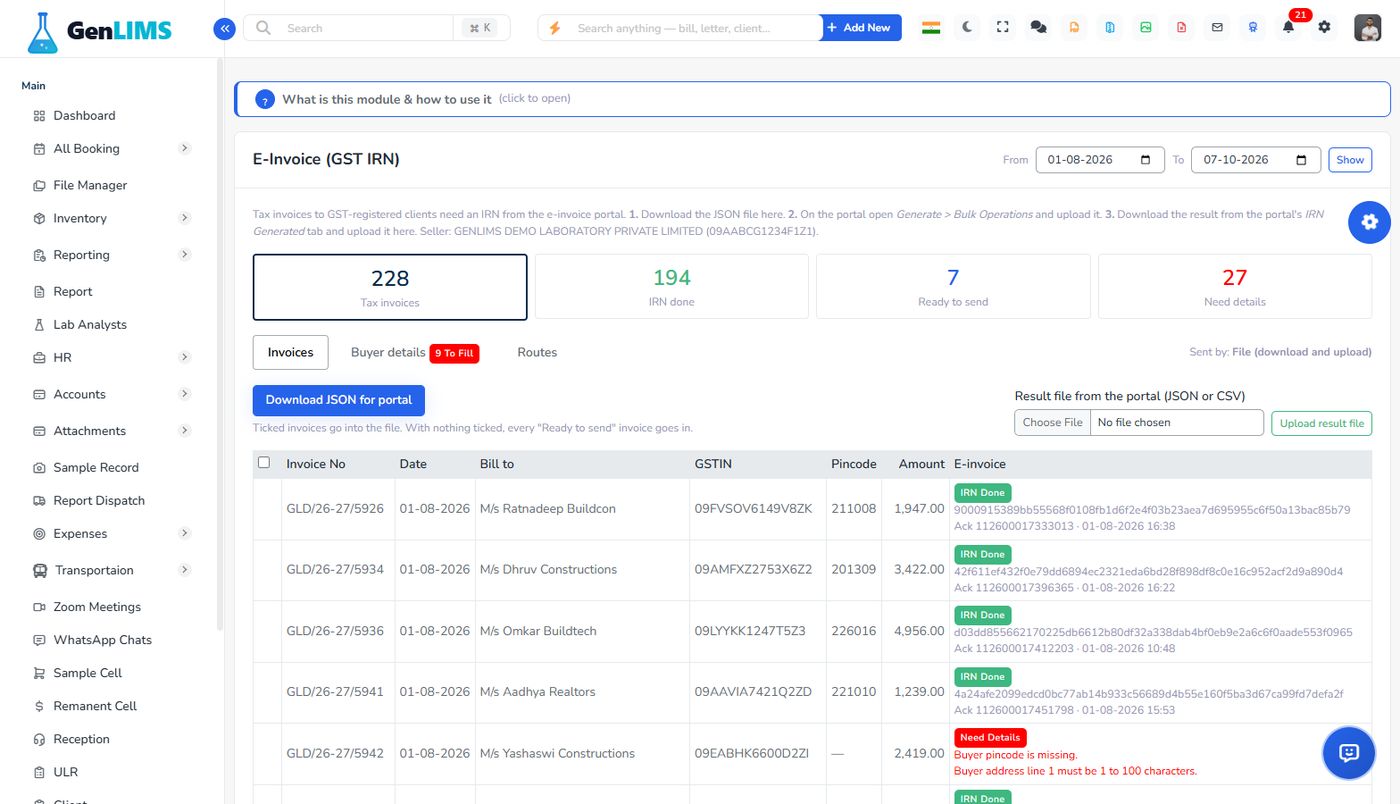This screenshot has height=804, width=1400.
Task: Filter by the 7 Ready to send card
Action: tap(953, 287)
